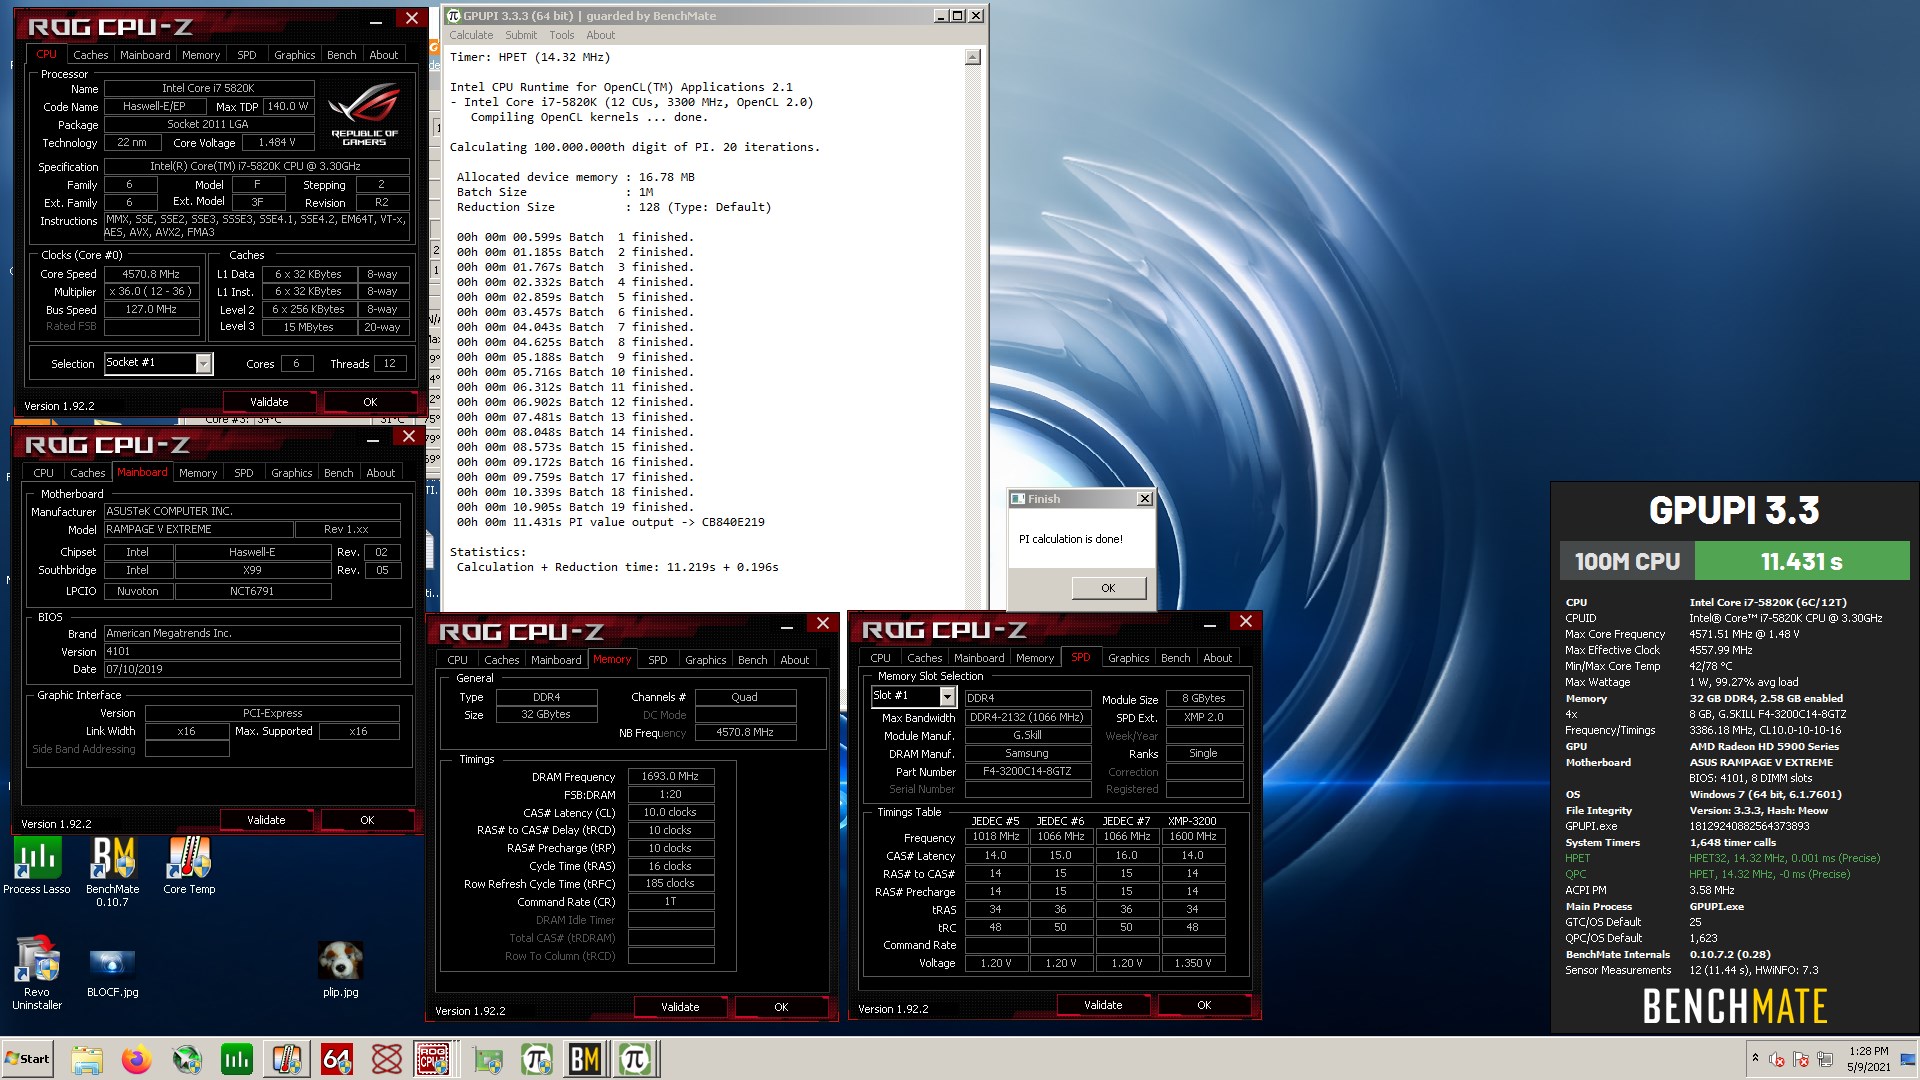The height and width of the screenshot is (1080, 1920).
Task: Open SPD tab in memory CPU-Z window
Action: [657, 660]
